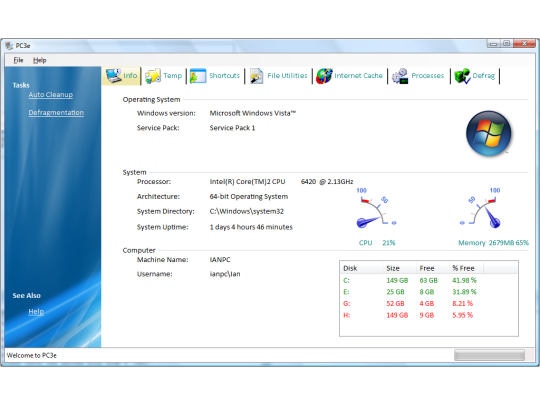Click the Defrag cubes icon
The image size is (540, 405).
pos(462,76)
